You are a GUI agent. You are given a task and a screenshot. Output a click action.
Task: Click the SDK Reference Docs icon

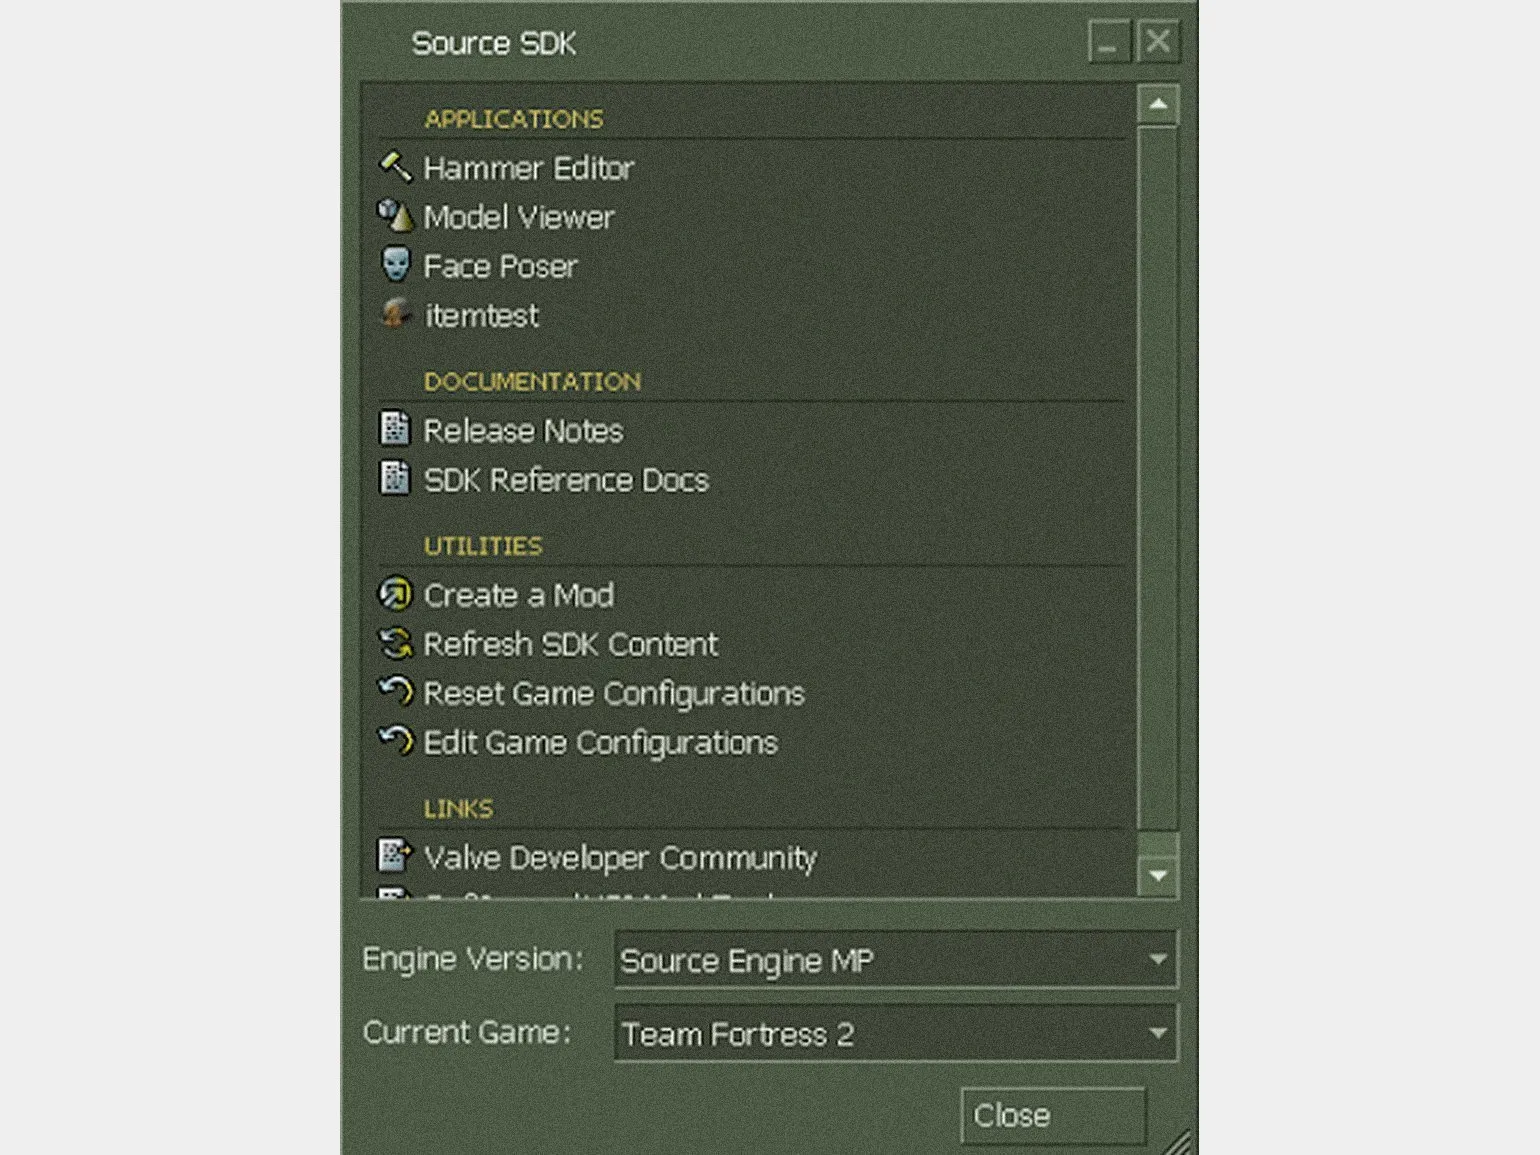(395, 478)
